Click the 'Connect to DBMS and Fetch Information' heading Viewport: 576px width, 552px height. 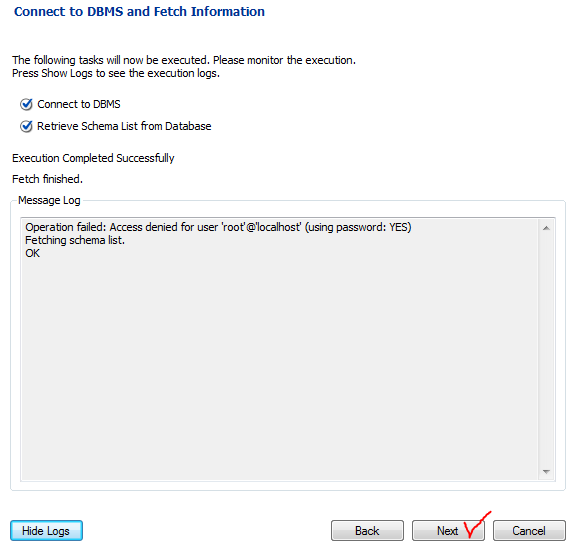(139, 11)
